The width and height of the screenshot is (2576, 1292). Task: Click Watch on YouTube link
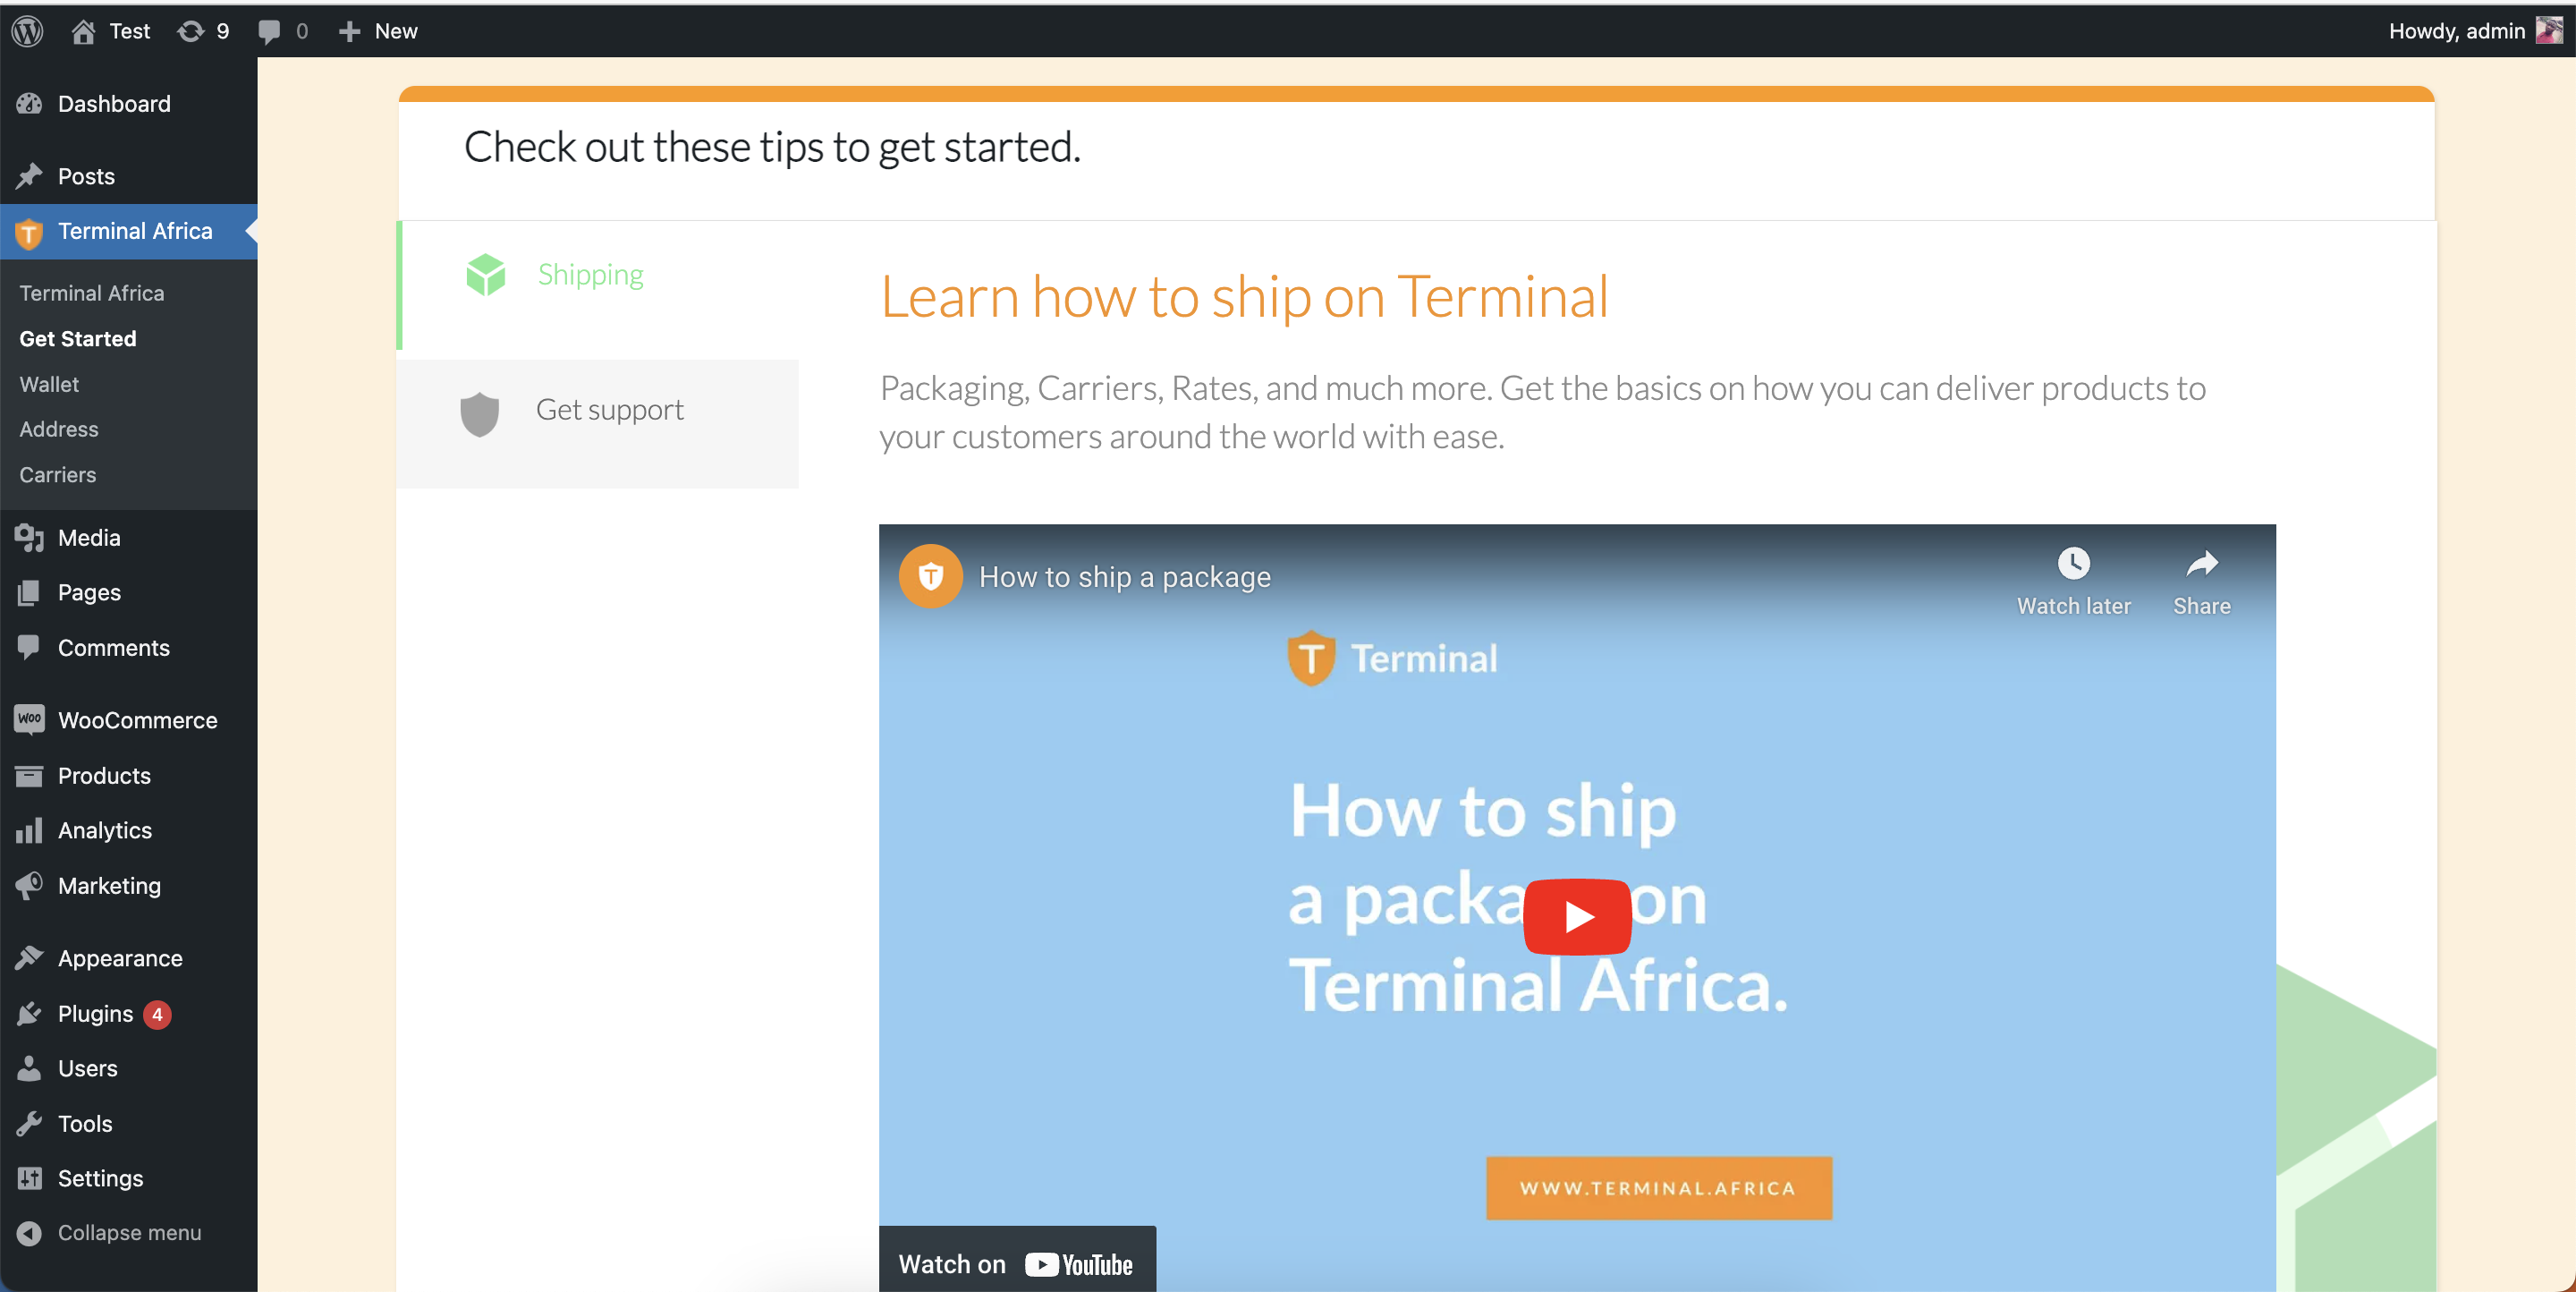[1016, 1264]
